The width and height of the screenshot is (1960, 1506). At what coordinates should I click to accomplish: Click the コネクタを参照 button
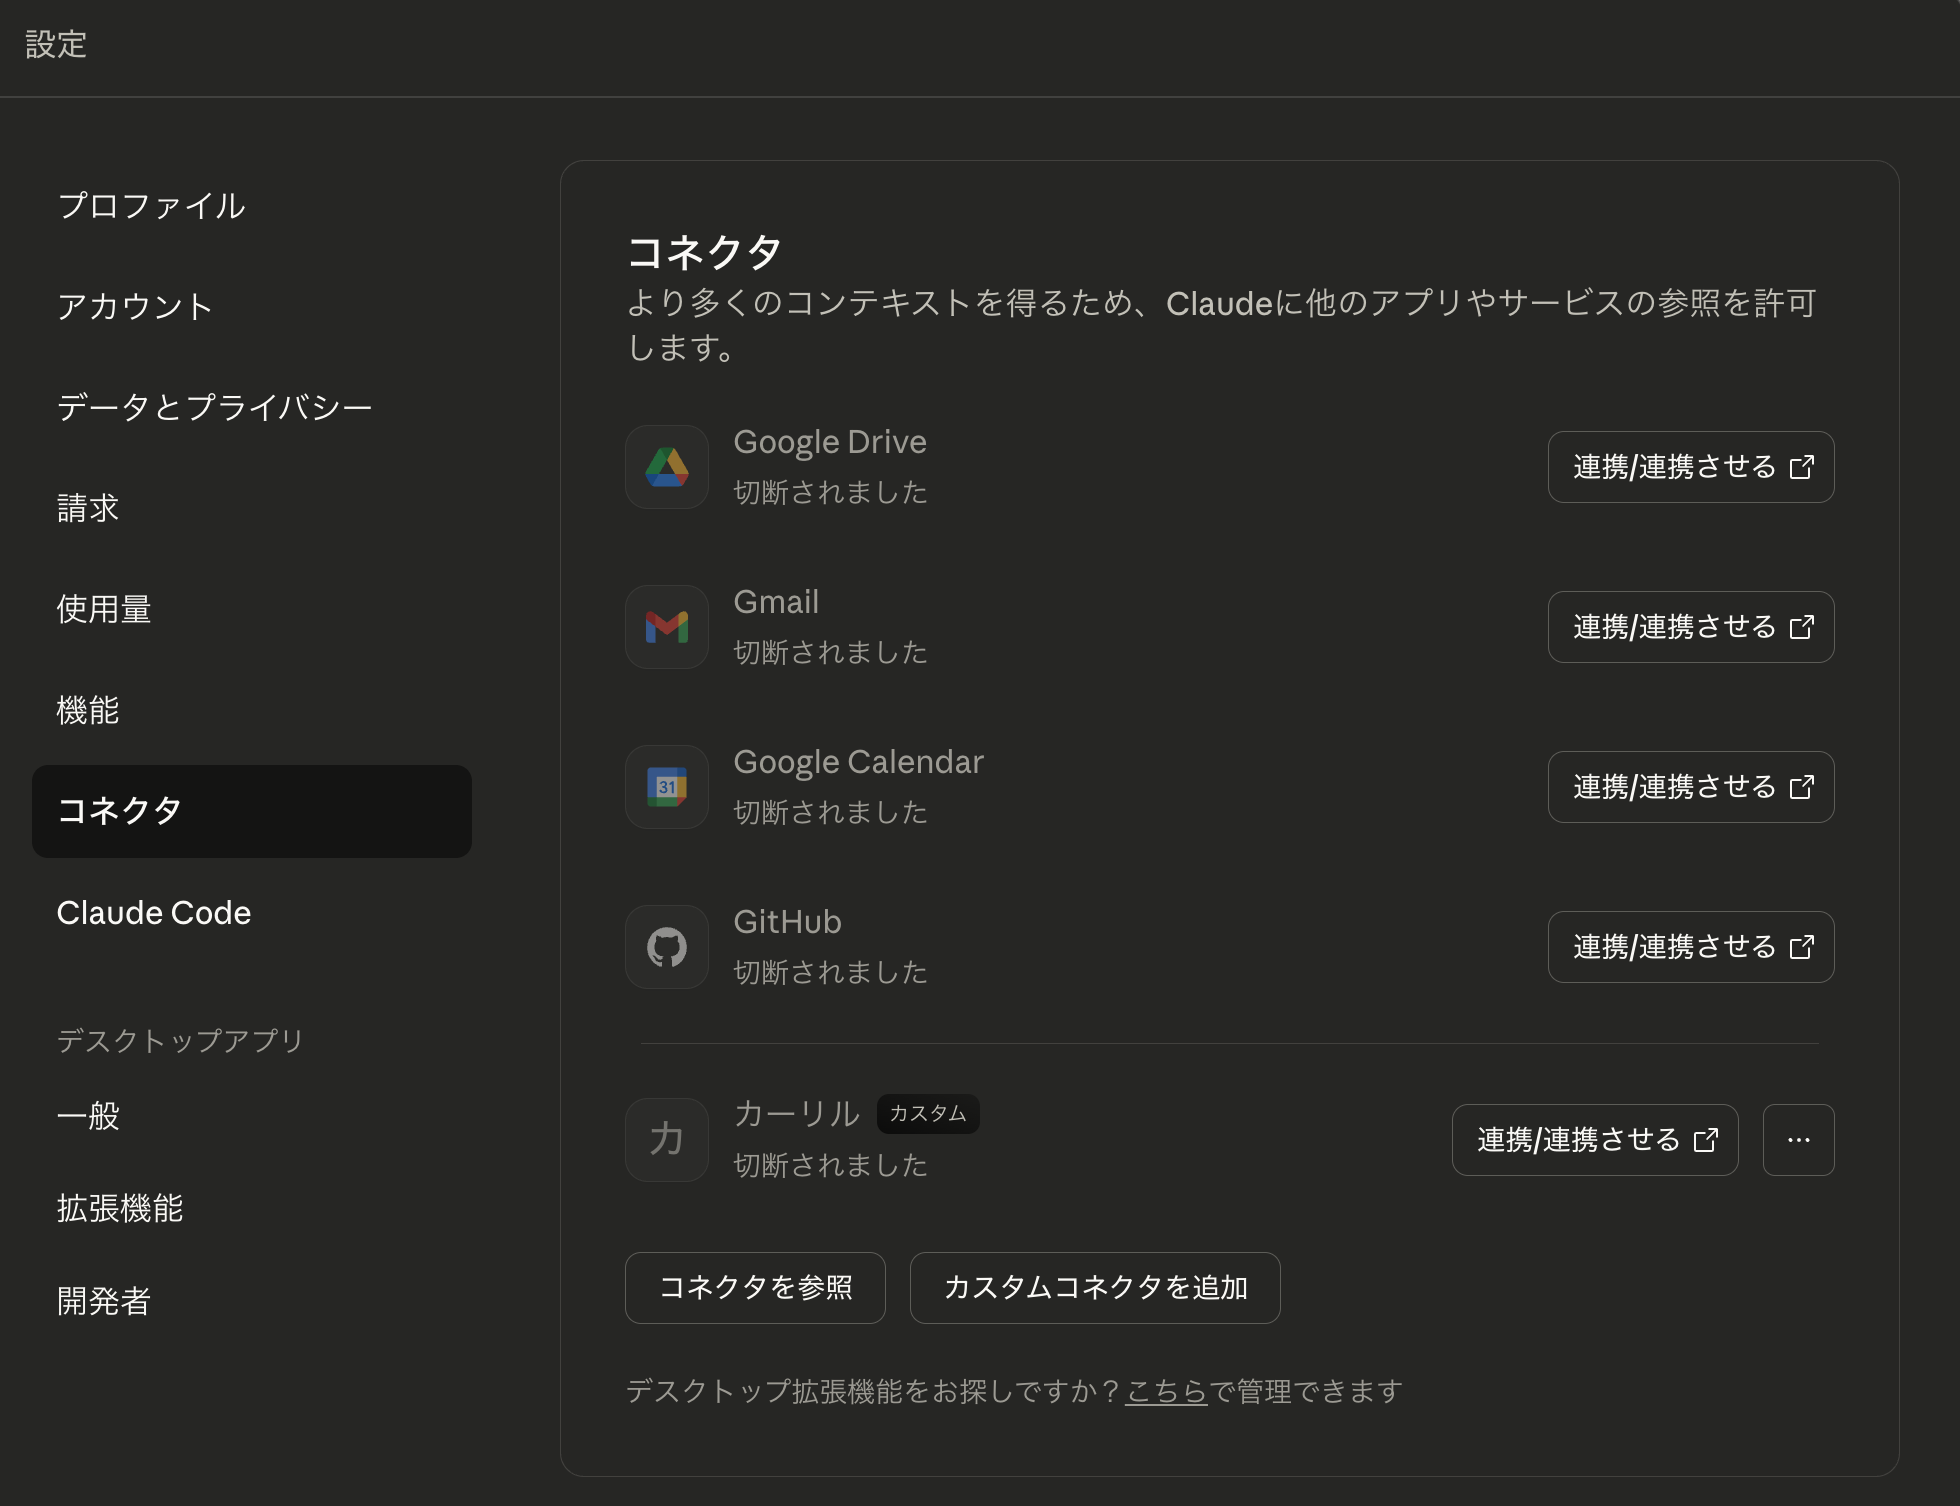(x=755, y=1288)
